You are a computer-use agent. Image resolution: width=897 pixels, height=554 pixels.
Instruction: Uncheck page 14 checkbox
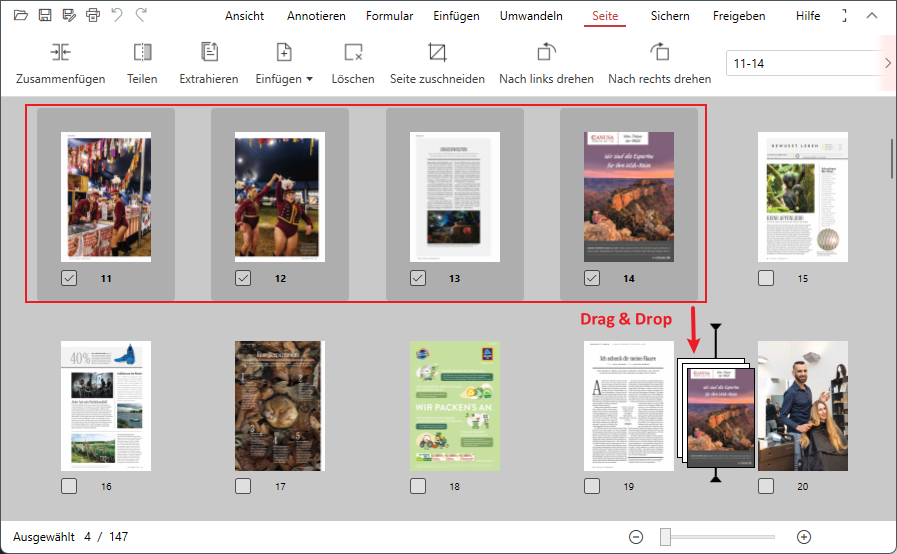point(592,278)
